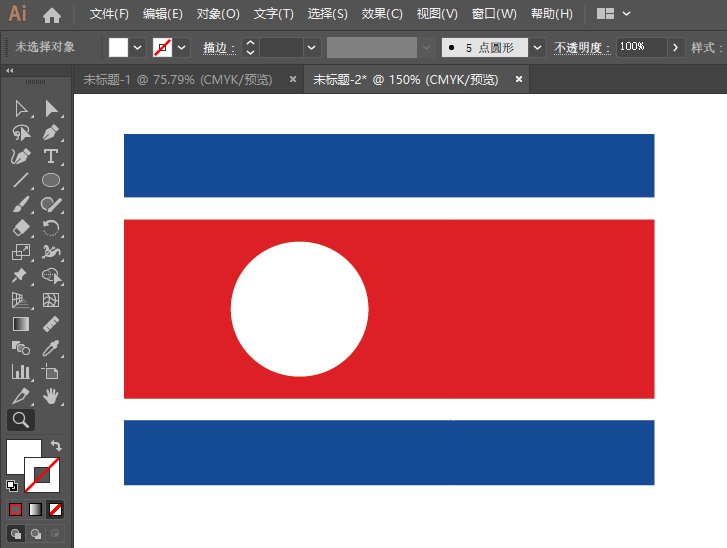This screenshot has height=548, width=727.
Task: Open the 帮助(H) menu
Action: (x=552, y=14)
